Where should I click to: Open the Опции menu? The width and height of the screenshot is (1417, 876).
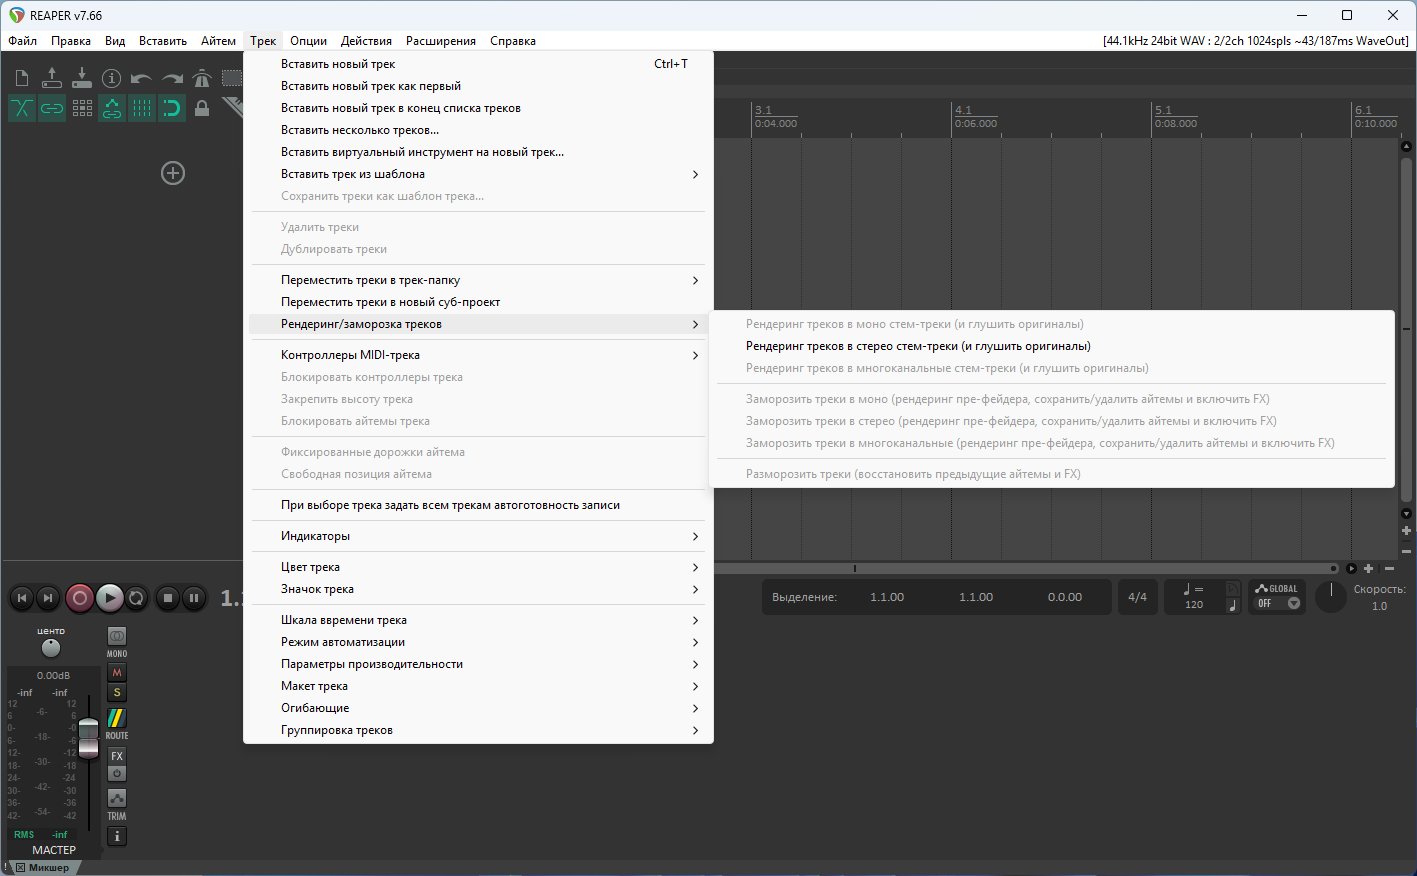pos(309,41)
